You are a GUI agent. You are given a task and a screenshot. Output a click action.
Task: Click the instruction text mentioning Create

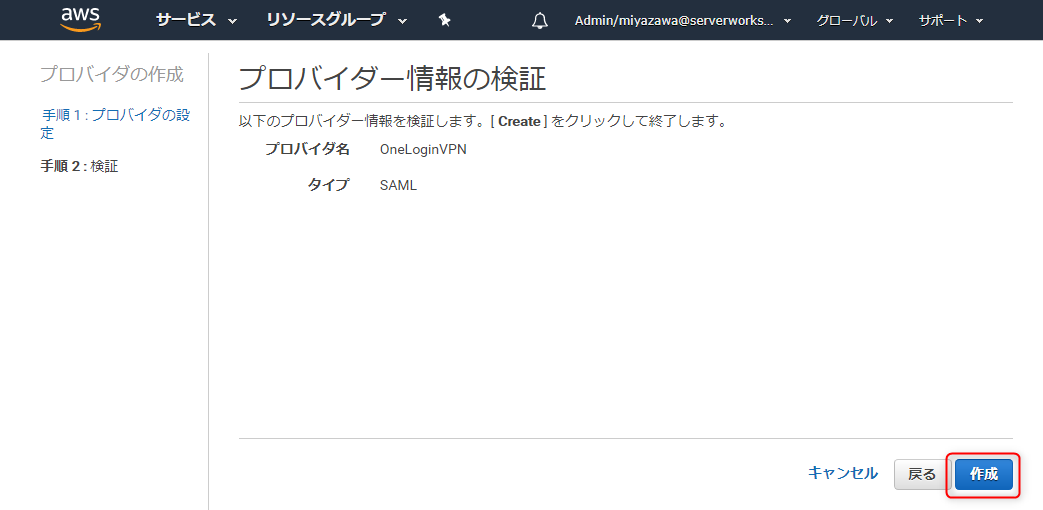click(482, 122)
